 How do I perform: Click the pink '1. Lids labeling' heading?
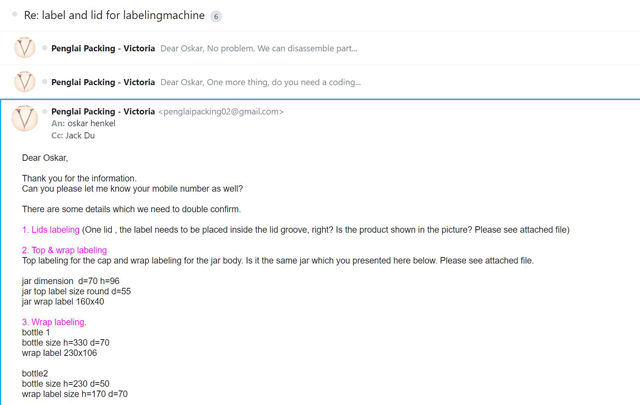tap(51, 230)
